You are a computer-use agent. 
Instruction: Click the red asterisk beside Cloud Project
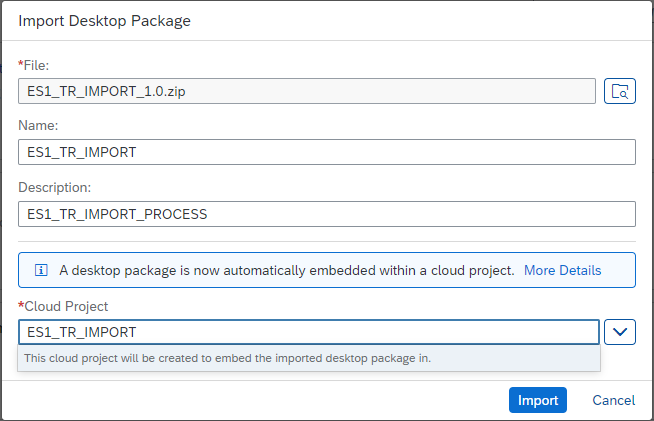[21, 305]
